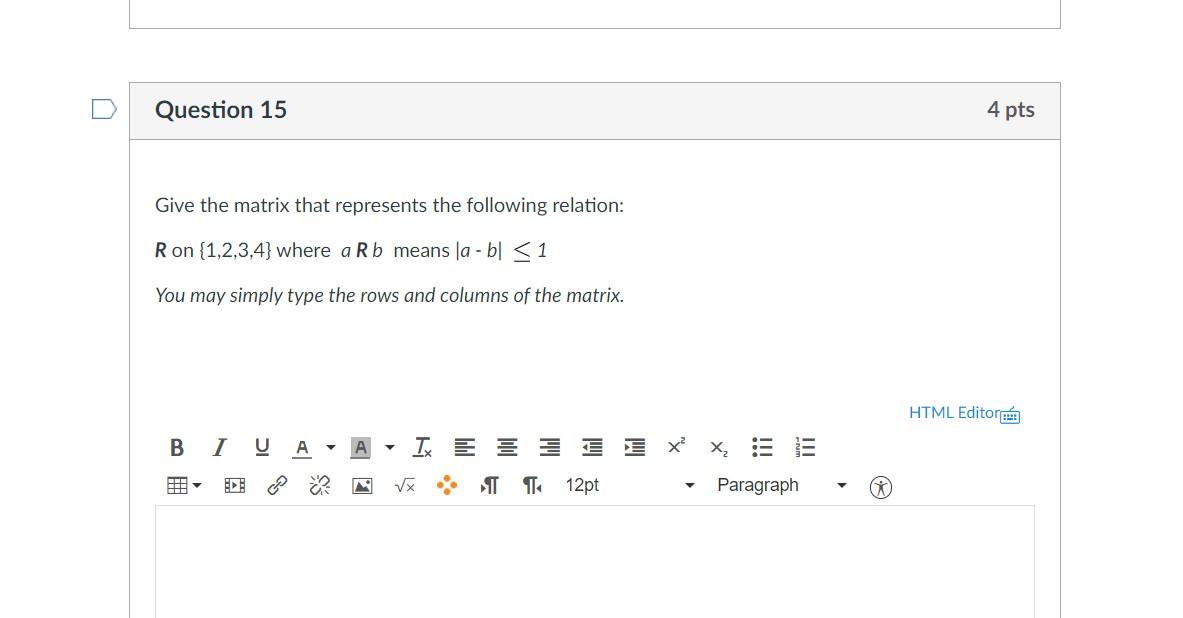Insert a bulleted list
Screen dimensions: 1183x618
coord(762,447)
